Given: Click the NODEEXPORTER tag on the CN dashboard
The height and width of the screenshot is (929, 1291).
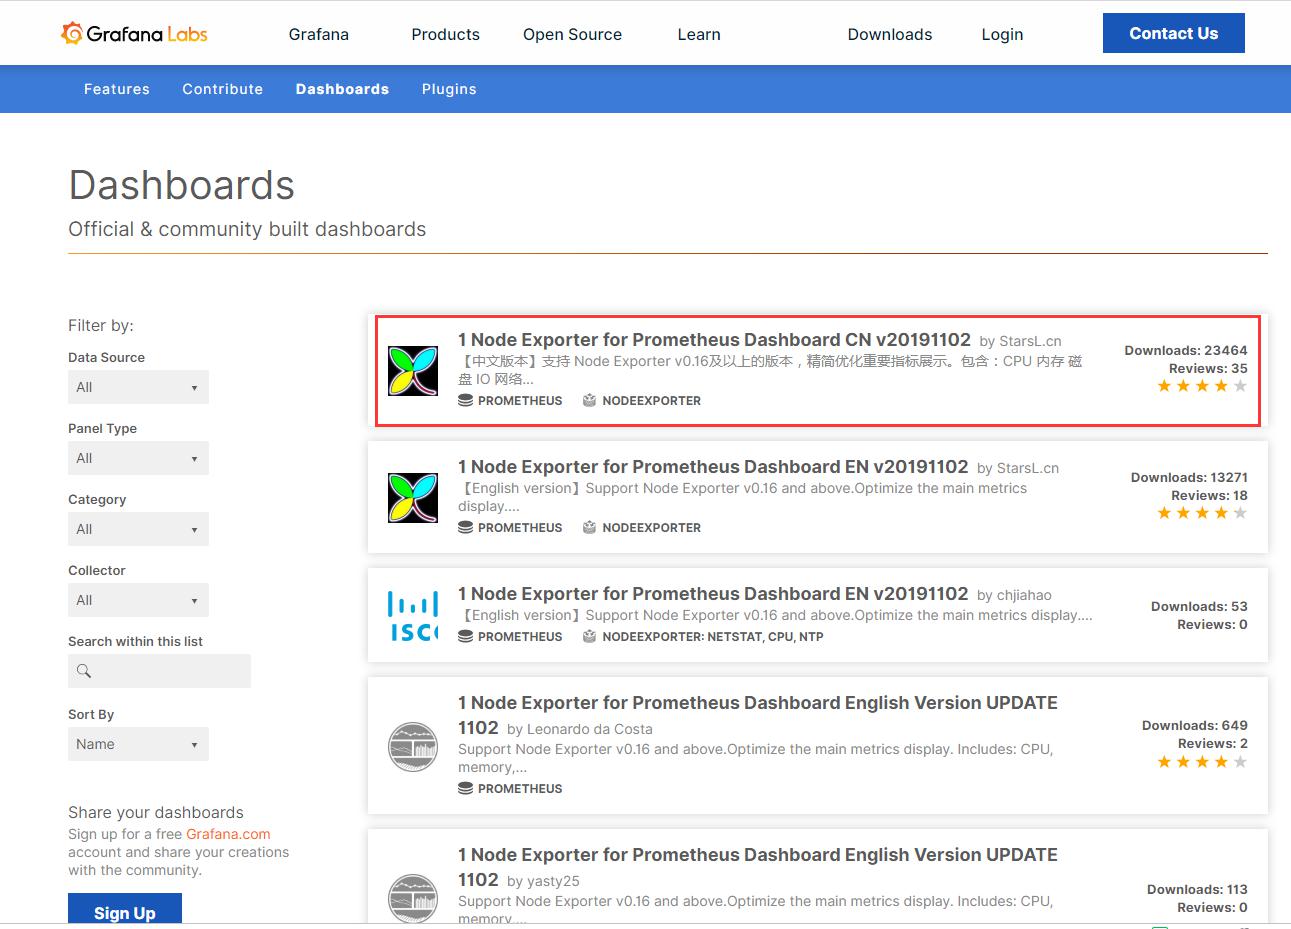Looking at the screenshot, I should point(651,400).
